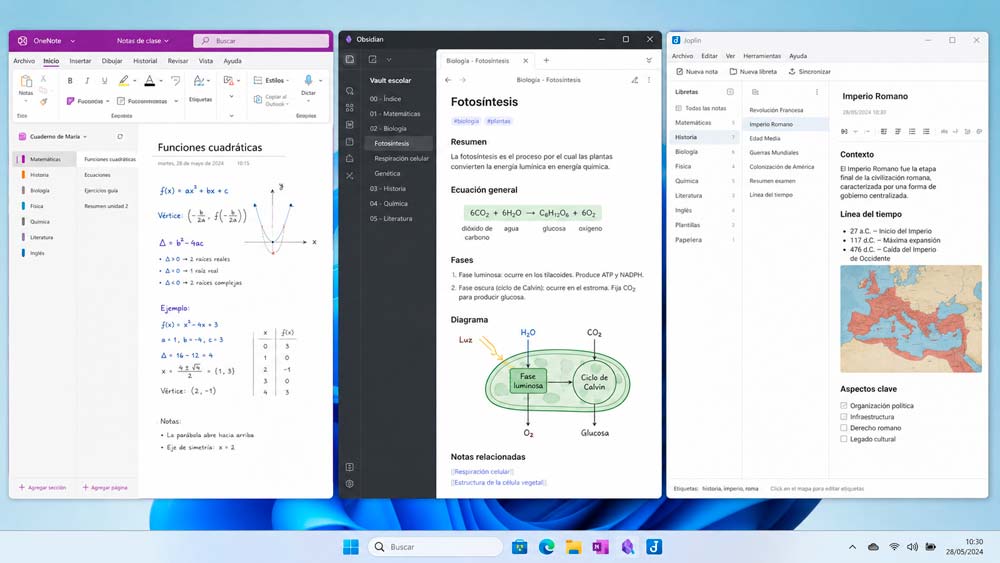The height and width of the screenshot is (563, 1000).
Task: Click the Roman Empire map image
Action: 911,319
